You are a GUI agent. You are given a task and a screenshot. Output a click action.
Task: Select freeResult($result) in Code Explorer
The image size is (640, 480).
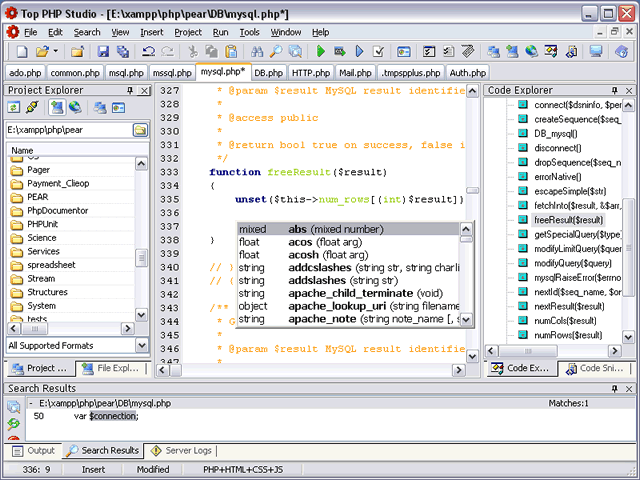(x=568, y=220)
